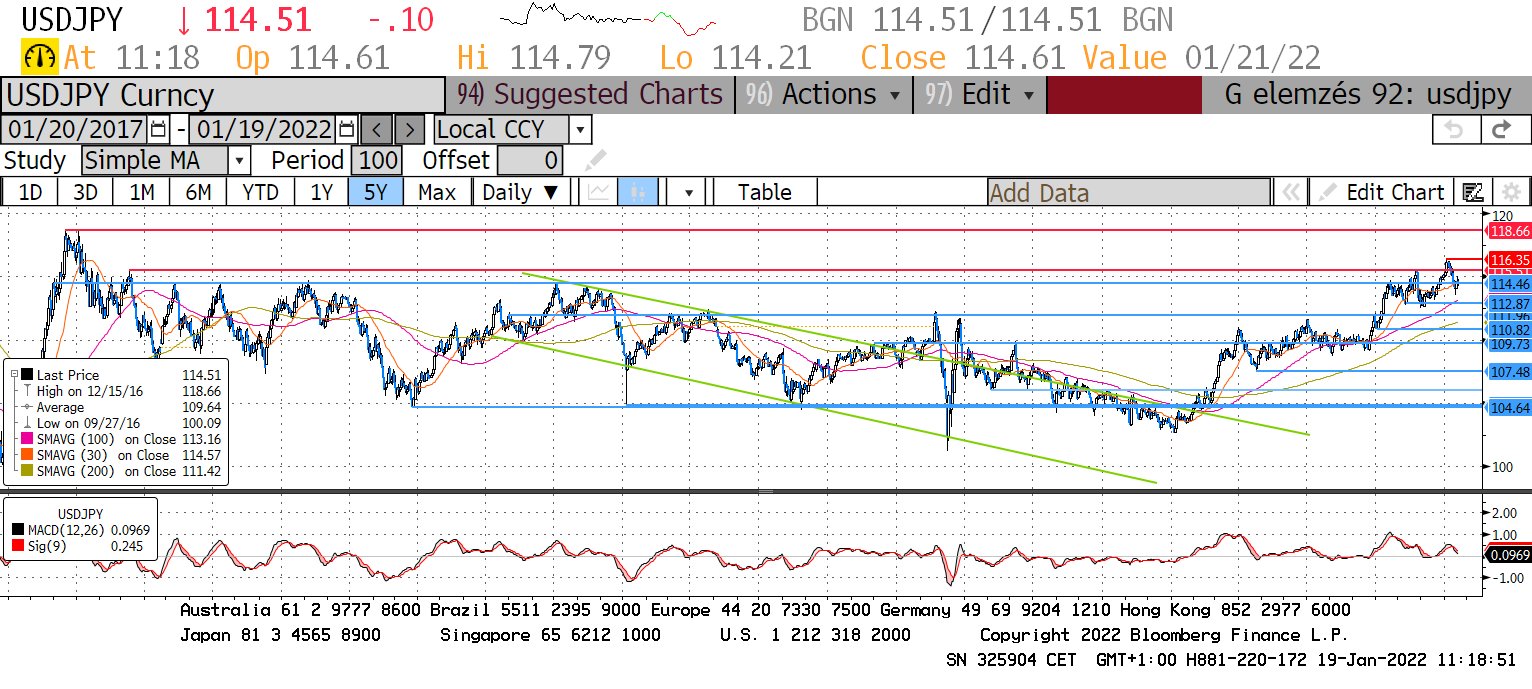Click the 107.48 blue price axis label

point(1510,371)
